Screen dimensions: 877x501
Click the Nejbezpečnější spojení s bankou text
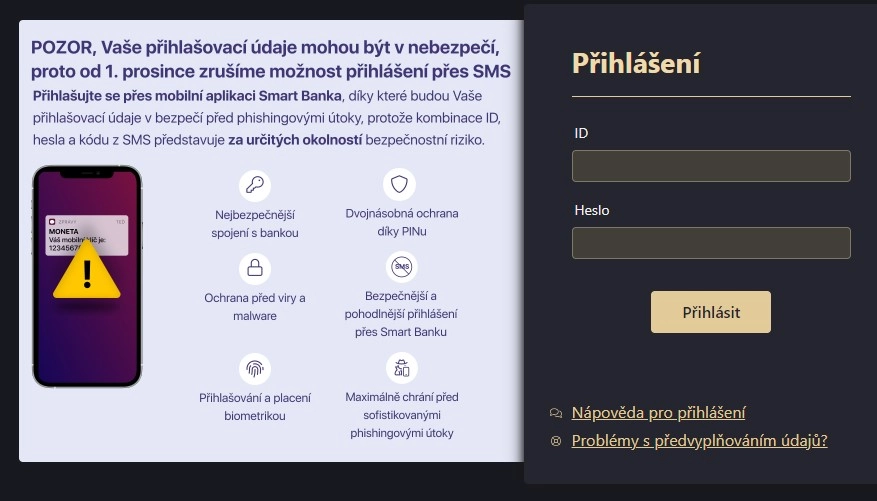[x=256, y=224]
